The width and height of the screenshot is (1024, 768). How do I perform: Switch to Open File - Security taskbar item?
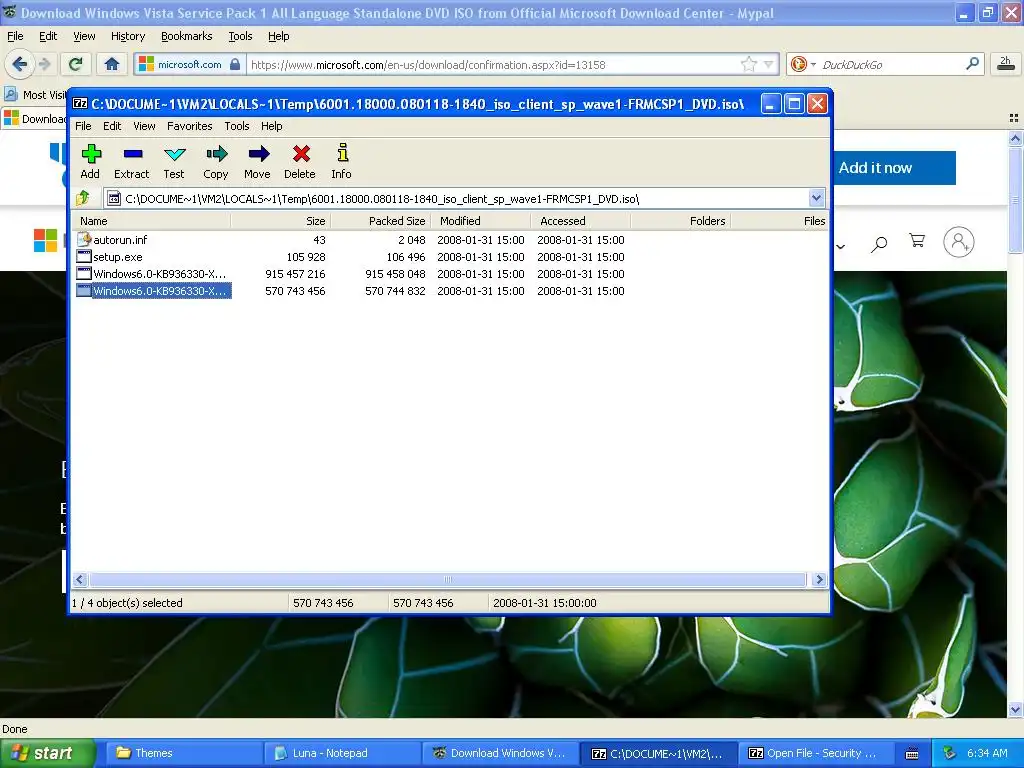click(x=815, y=753)
